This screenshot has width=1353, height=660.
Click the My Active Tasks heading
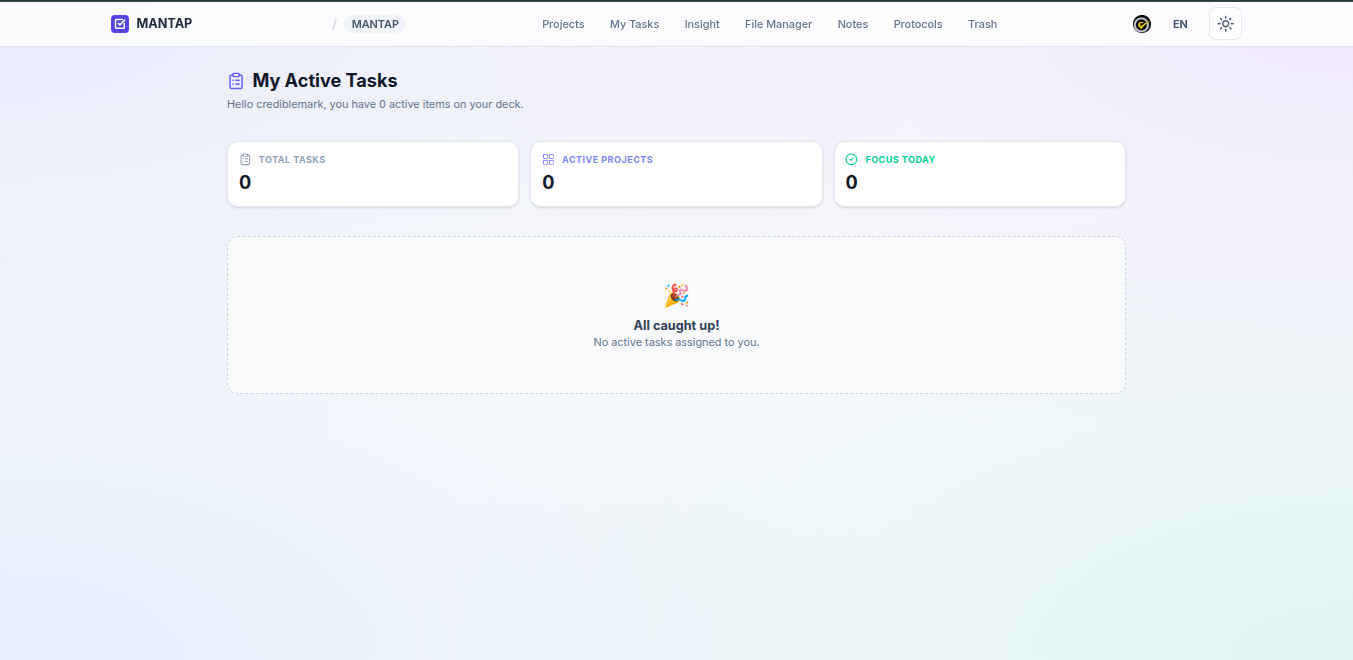click(x=325, y=81)
